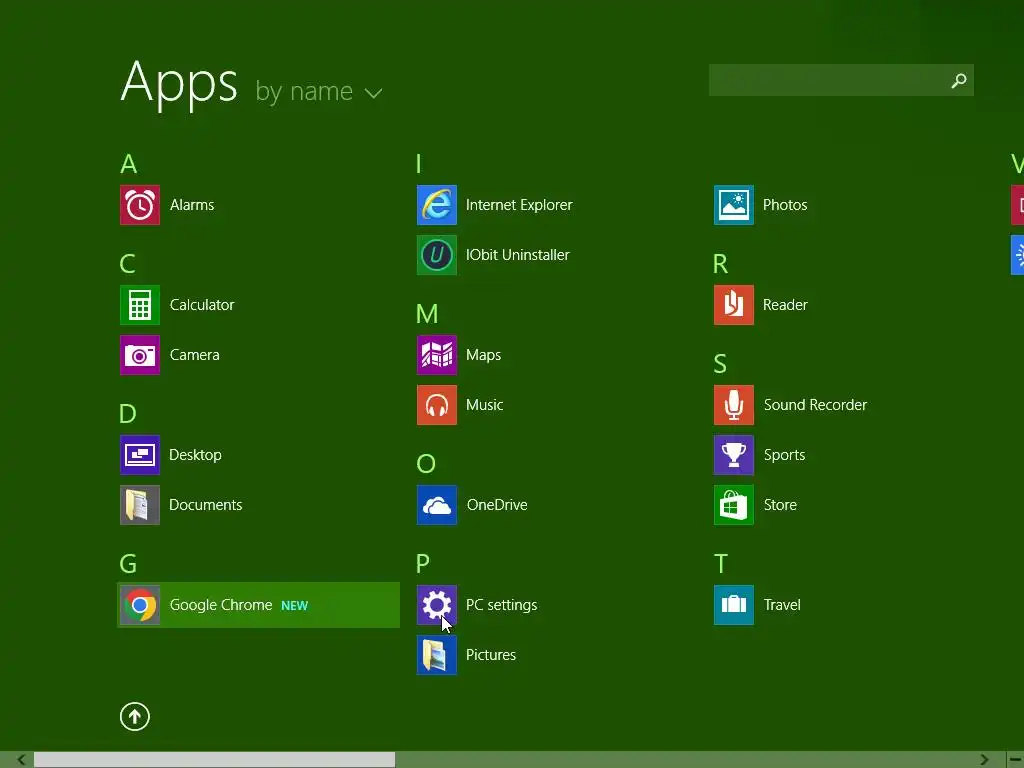Launch the Photos app icon

click(x=734, y=205)
